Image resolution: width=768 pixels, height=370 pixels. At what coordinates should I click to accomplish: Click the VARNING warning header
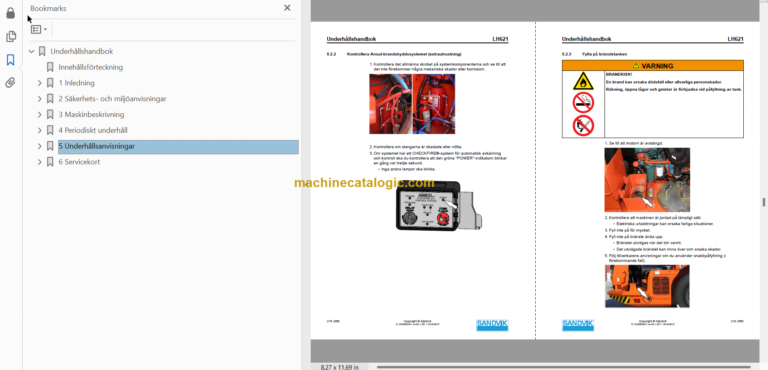[x=652, y=66]
